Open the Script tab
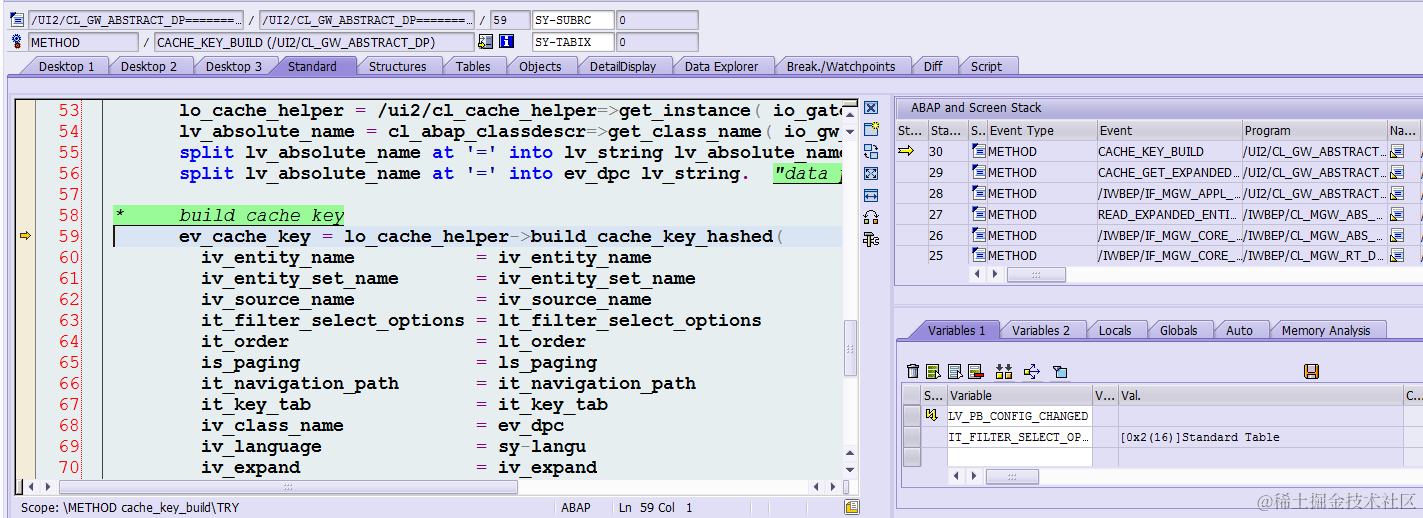The width and height of the screenshot is (1423, 518). click(x=986, y=66)
